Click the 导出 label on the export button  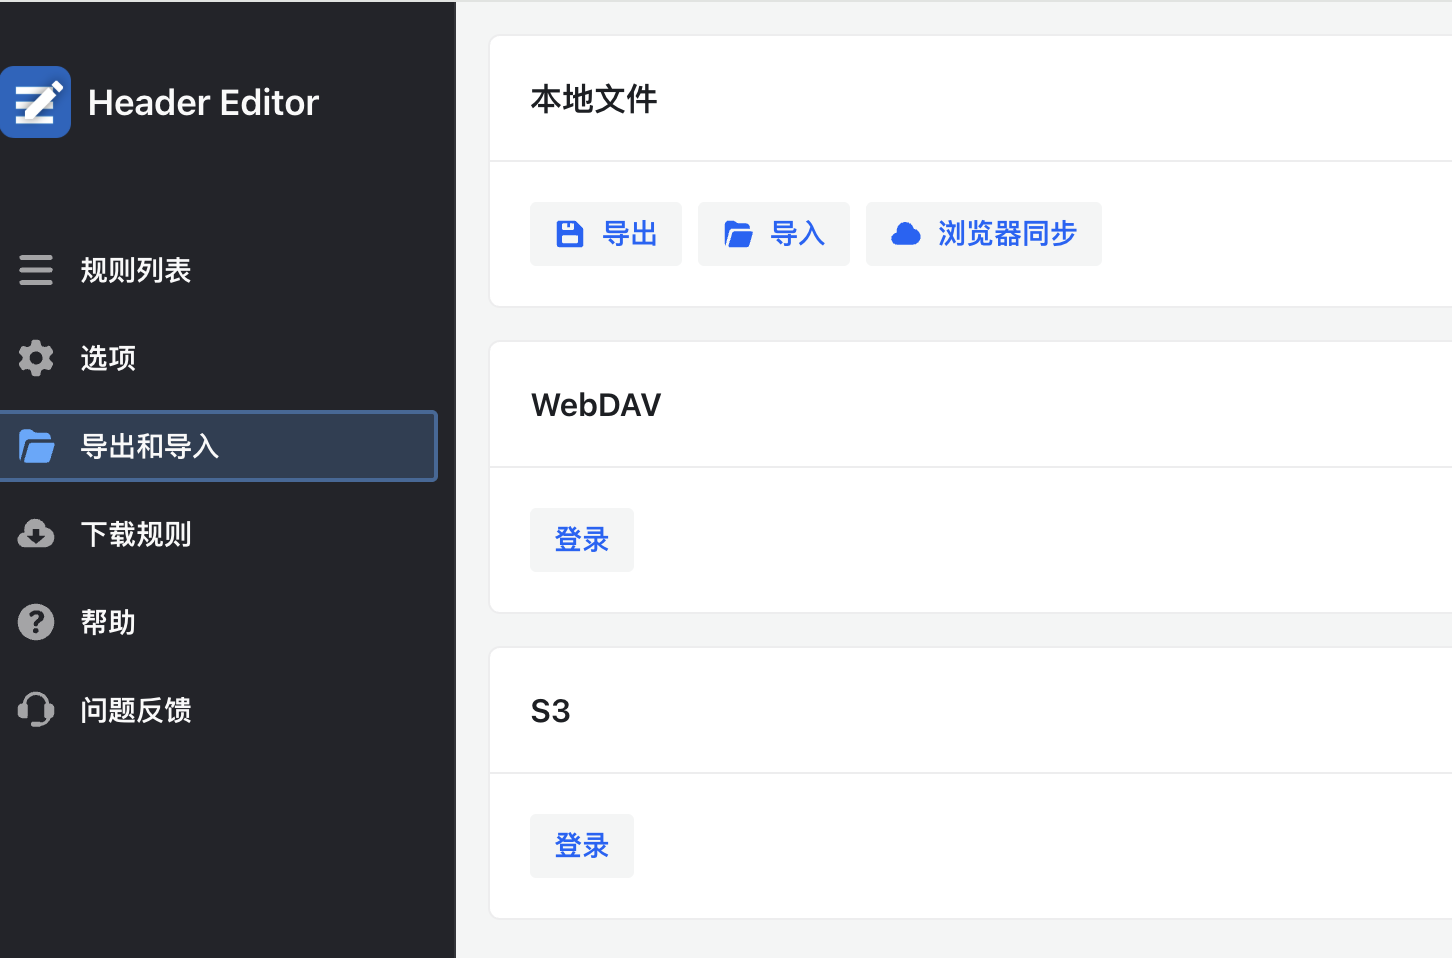point(630,234)
